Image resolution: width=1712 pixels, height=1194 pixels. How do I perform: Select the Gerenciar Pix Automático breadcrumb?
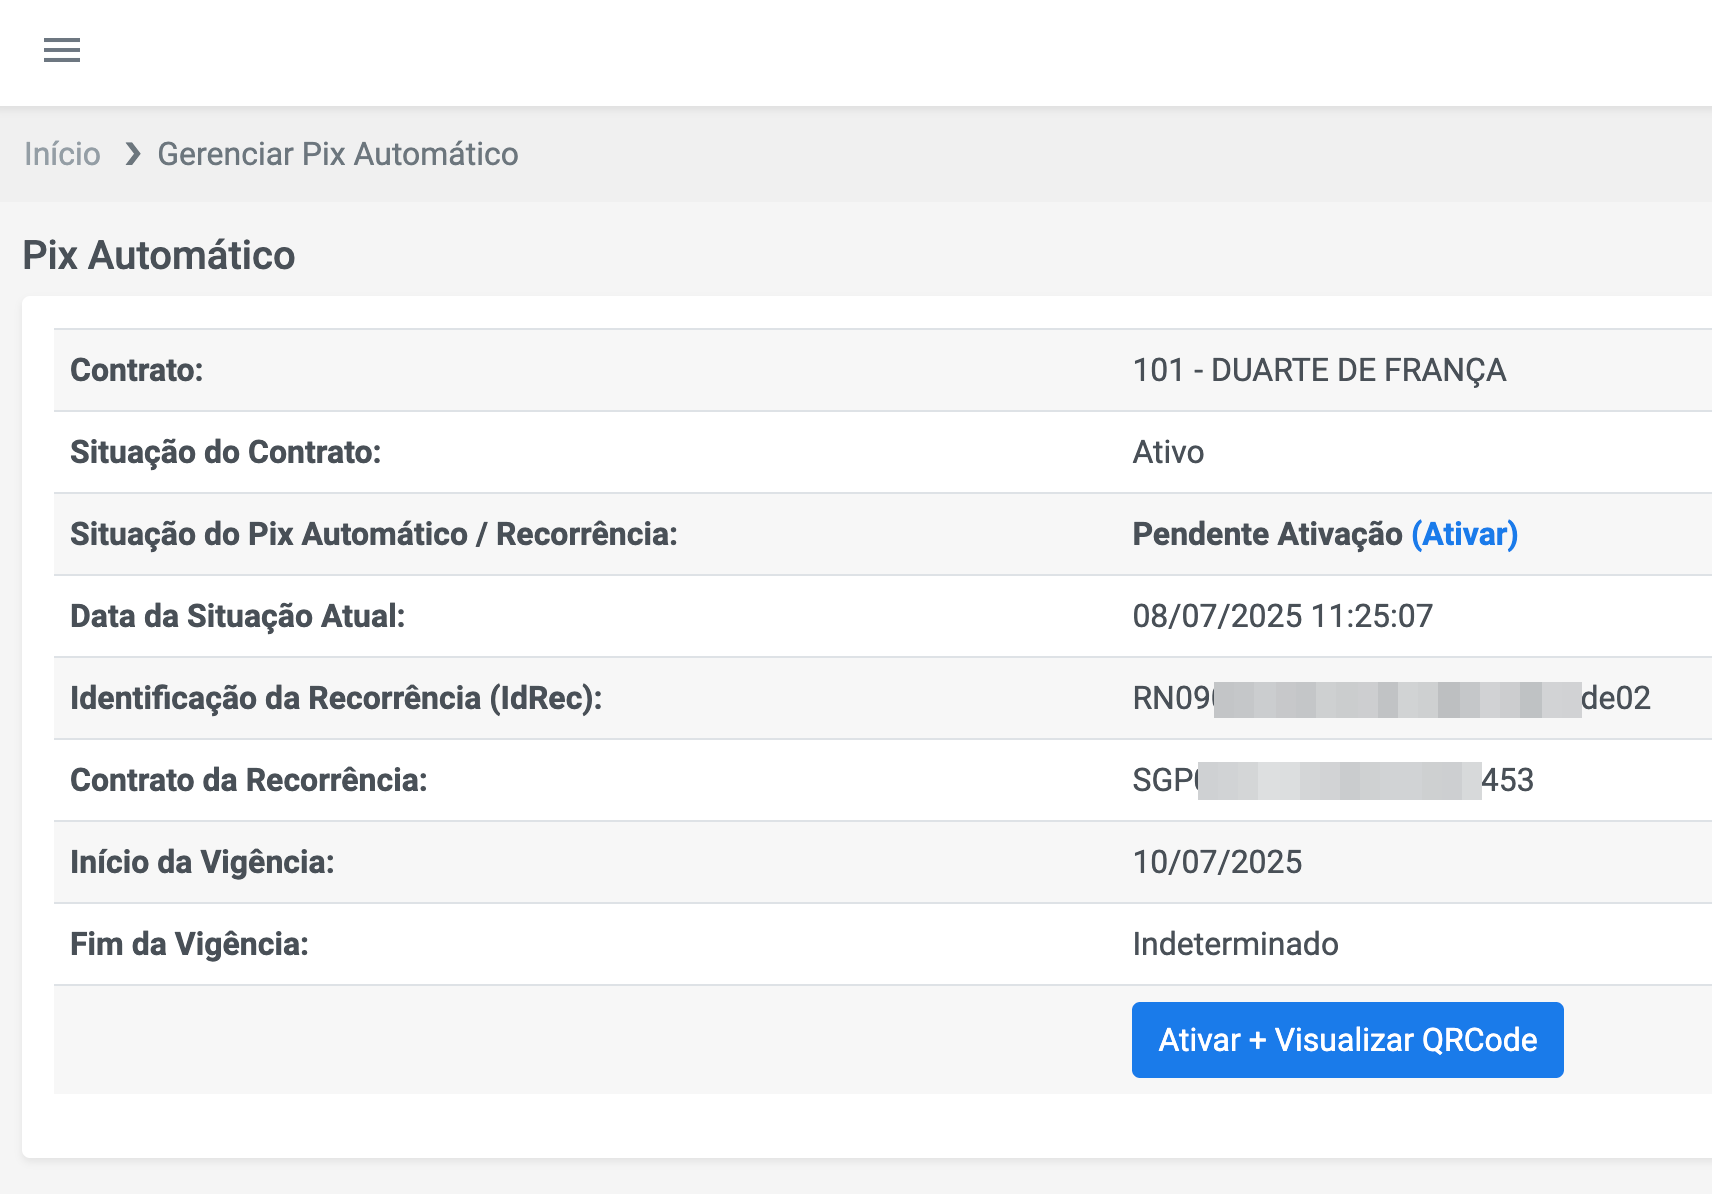[337, 154]
